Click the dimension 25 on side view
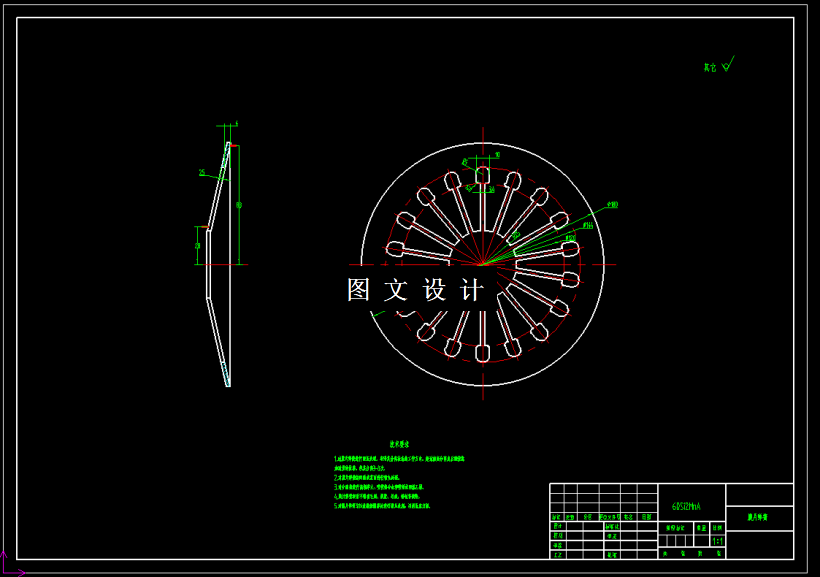 [202, 172]
